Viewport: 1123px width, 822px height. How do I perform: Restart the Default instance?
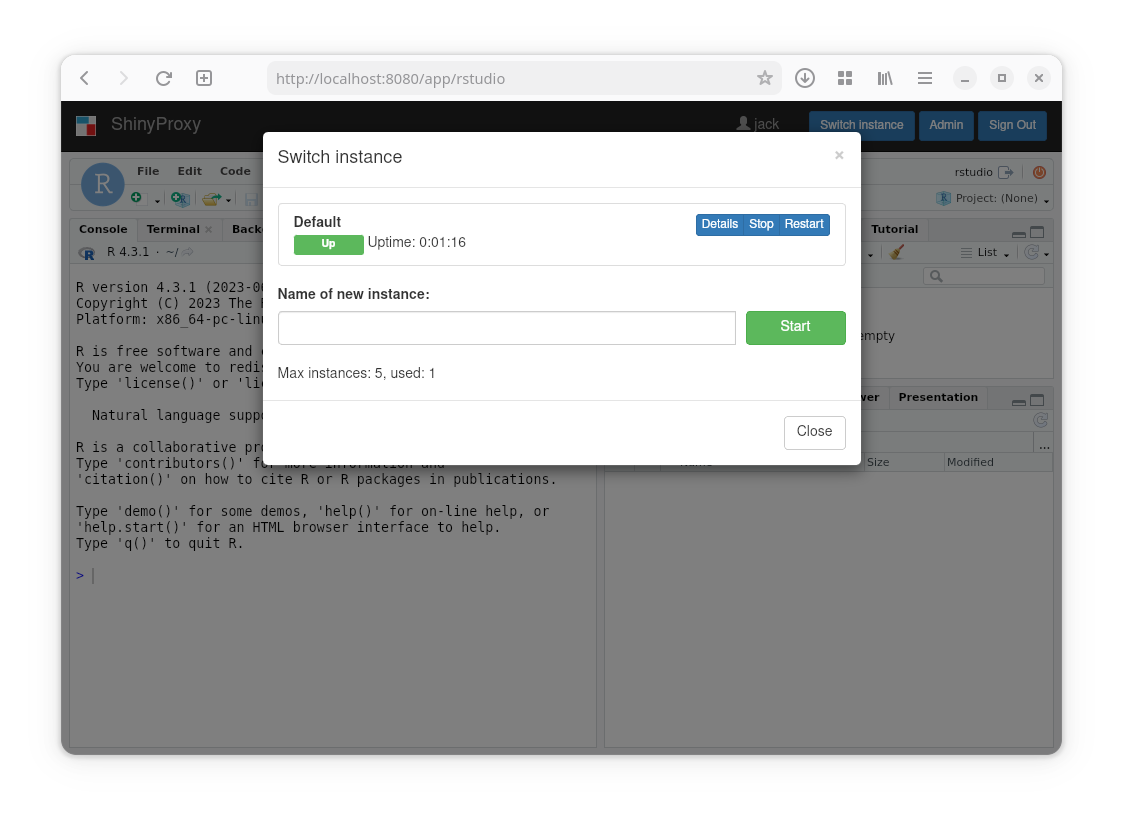point(804,224)
